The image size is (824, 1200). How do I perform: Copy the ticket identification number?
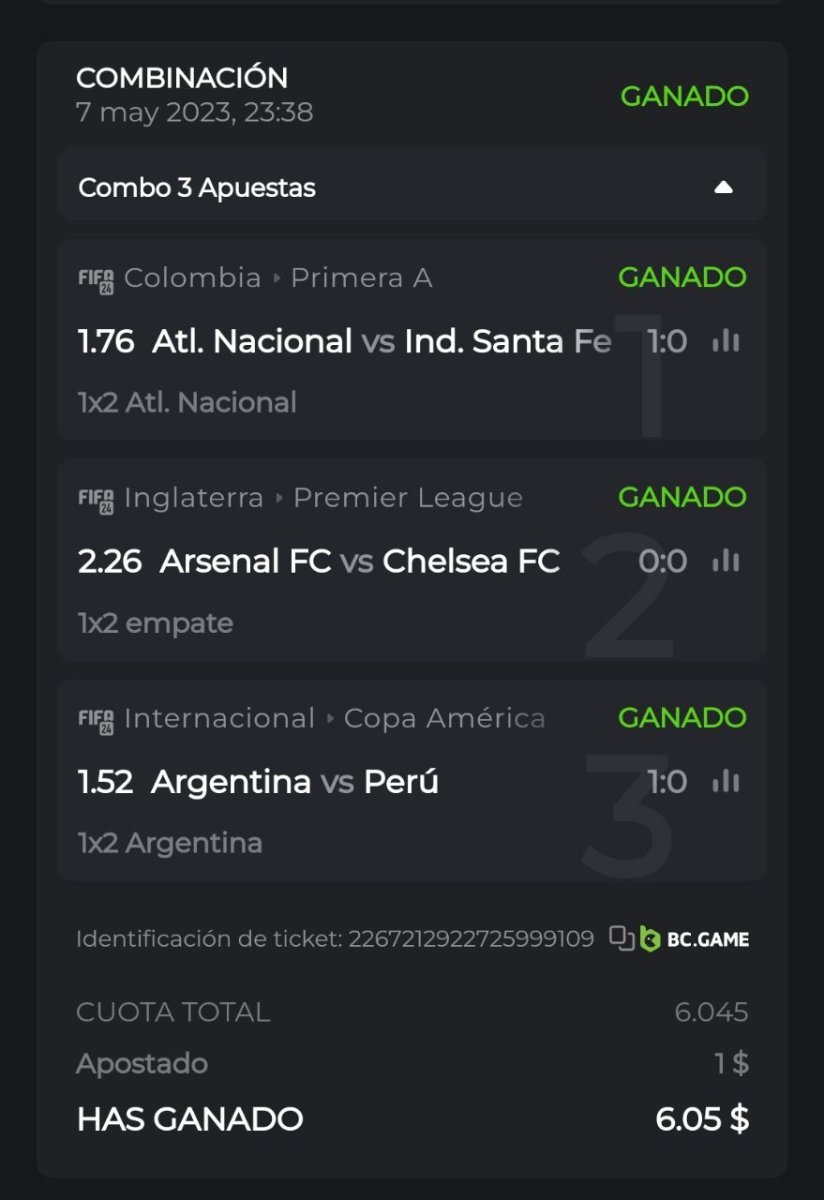point(622,938)
